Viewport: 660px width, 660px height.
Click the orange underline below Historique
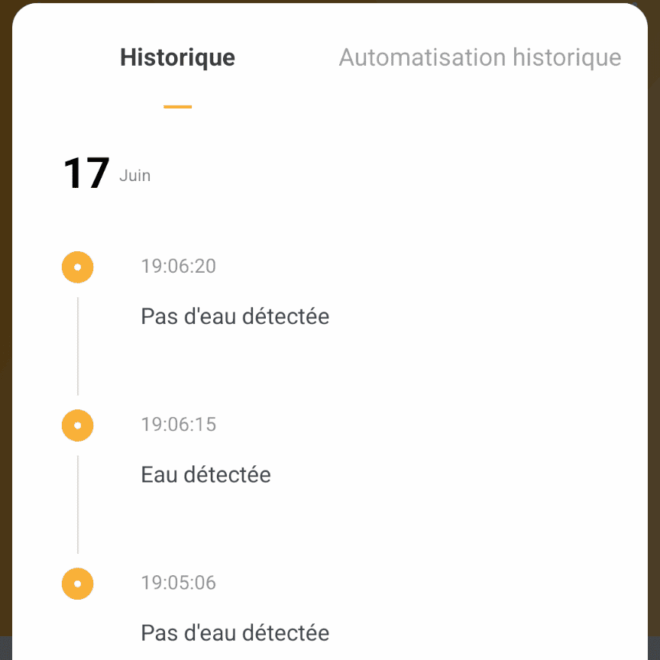click(x=178, y=107)
